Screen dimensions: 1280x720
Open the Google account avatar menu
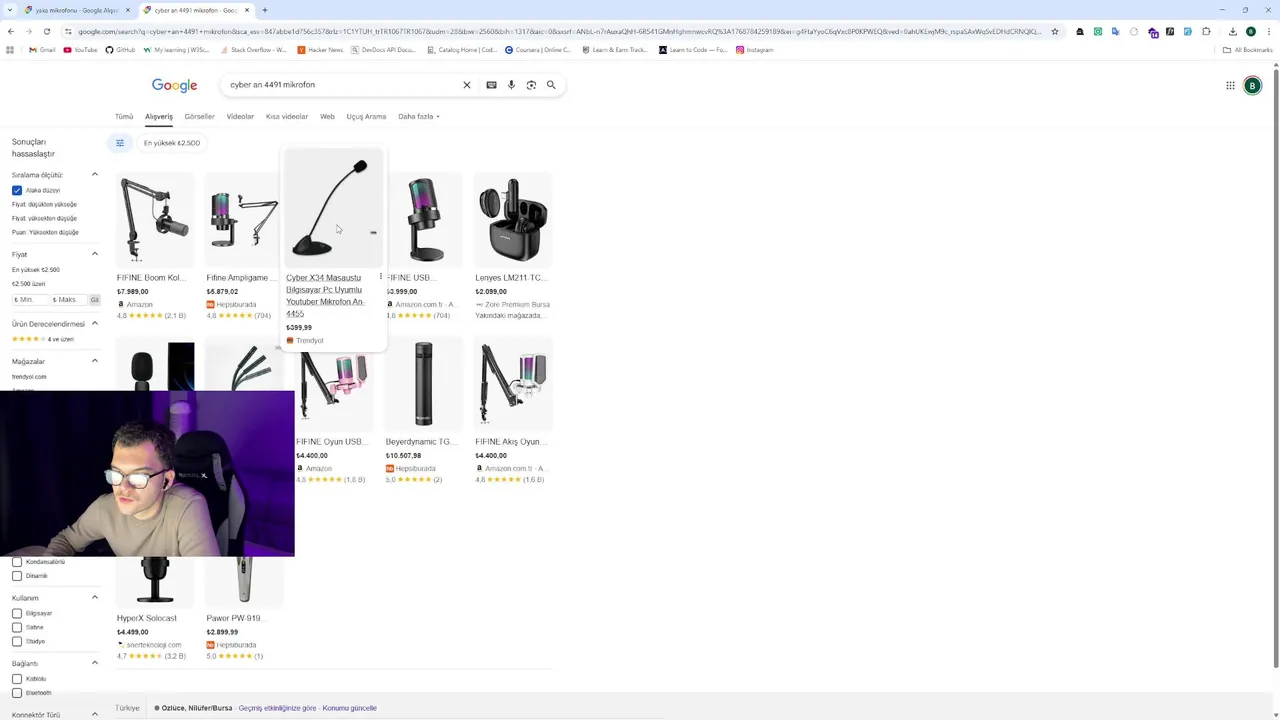click(x=1252, y=86)
